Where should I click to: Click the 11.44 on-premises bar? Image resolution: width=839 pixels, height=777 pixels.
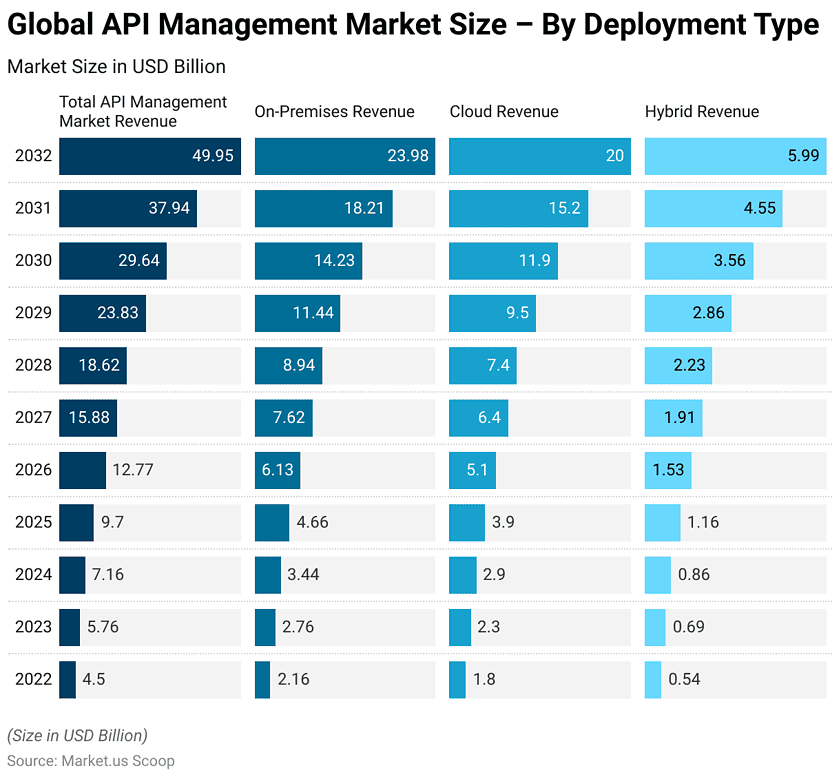[x=298, y=313]
